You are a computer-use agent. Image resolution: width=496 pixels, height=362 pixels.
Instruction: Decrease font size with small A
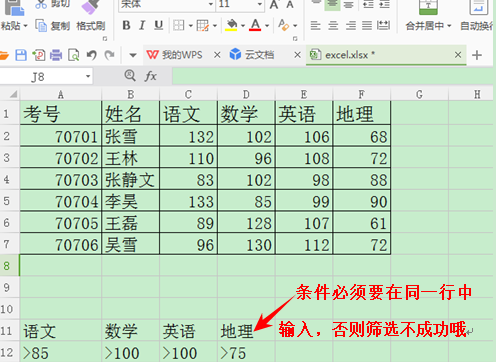point(290,5)
